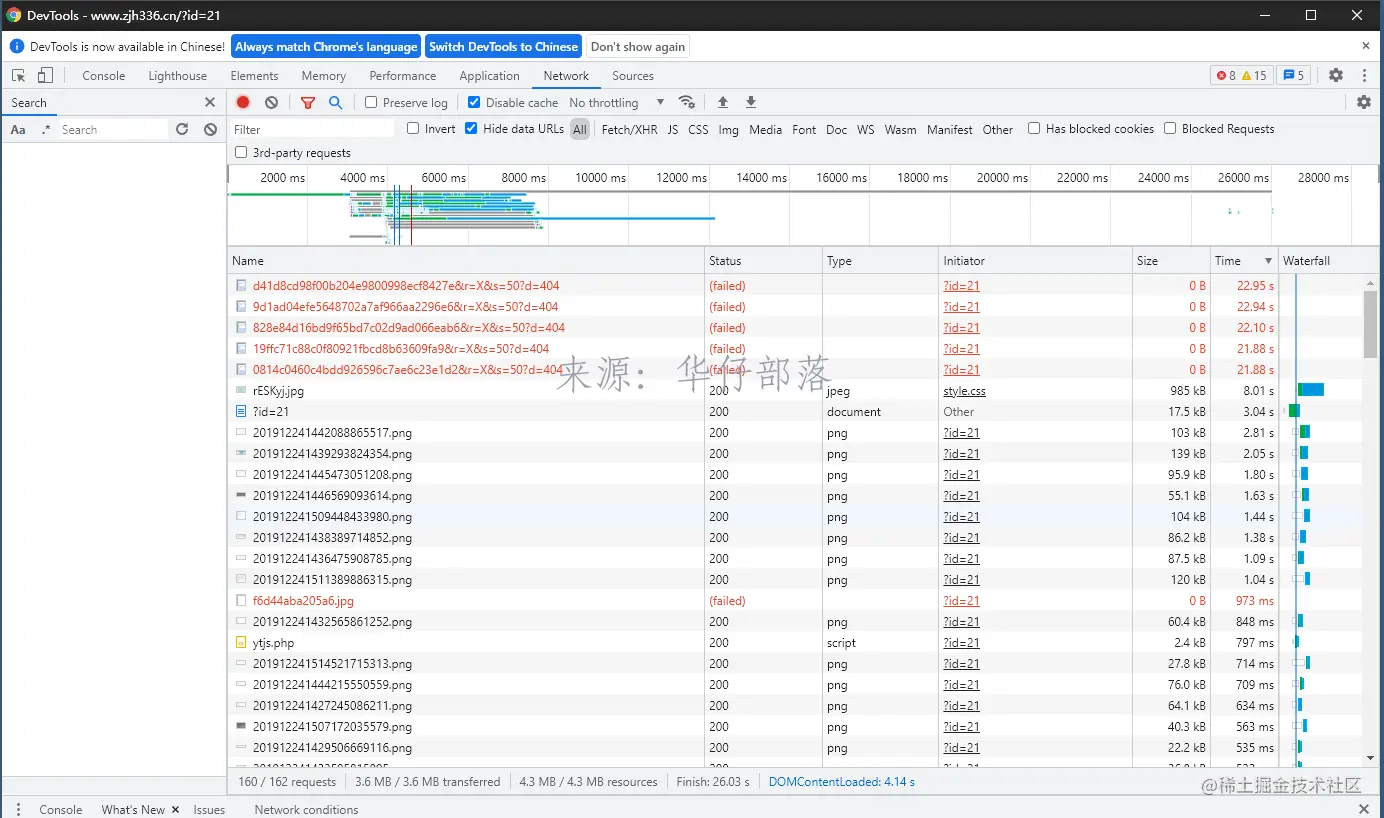The image size is (1384, 818).
Task: Close the bottom drawer
Action: click(x=1364, y=809)
